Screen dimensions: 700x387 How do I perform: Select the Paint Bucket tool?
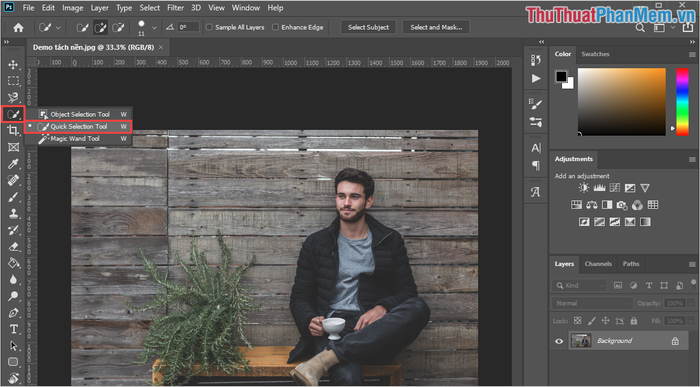point(13,263)
